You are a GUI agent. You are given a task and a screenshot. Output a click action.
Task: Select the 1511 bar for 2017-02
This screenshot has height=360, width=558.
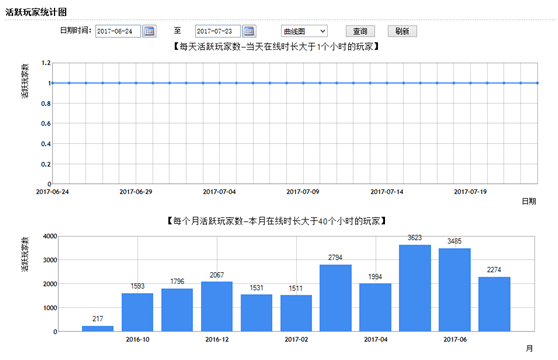[296, 313]
